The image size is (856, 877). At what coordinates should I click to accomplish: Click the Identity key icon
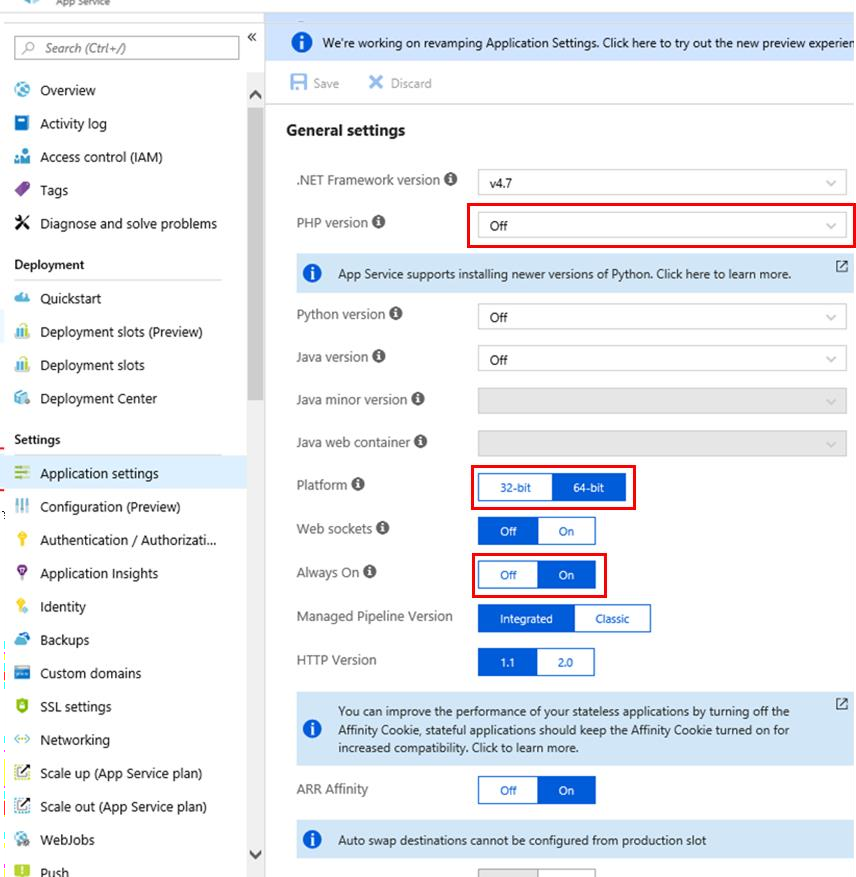[22, 606]
